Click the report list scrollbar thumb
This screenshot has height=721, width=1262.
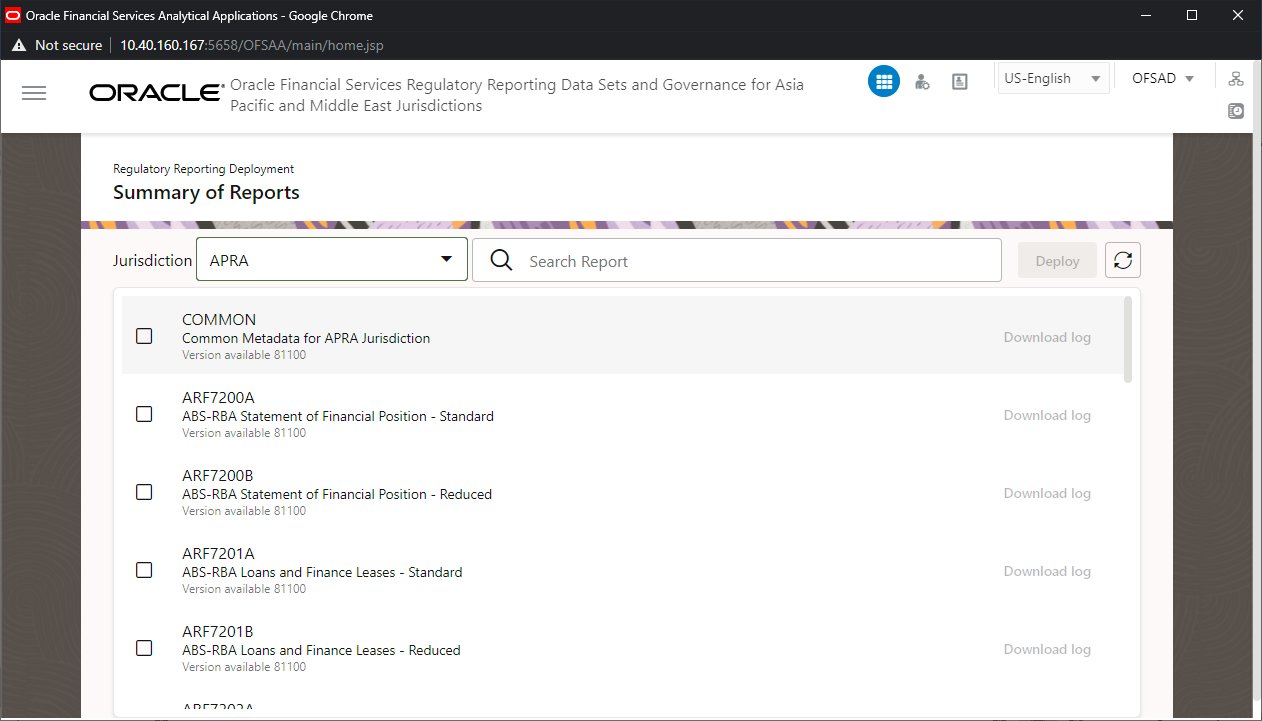coord(1128,339)
